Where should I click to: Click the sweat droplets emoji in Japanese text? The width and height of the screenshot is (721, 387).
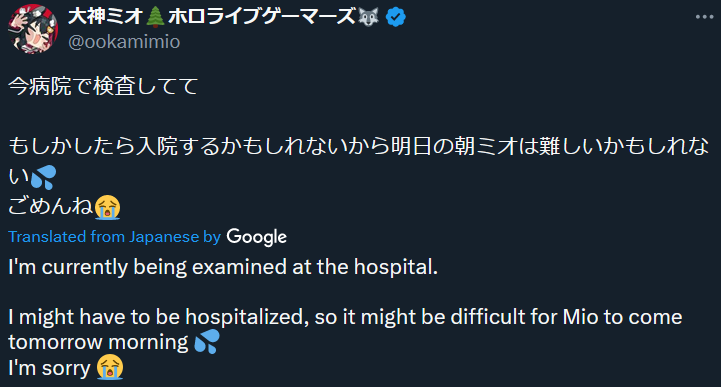(43, 177)
